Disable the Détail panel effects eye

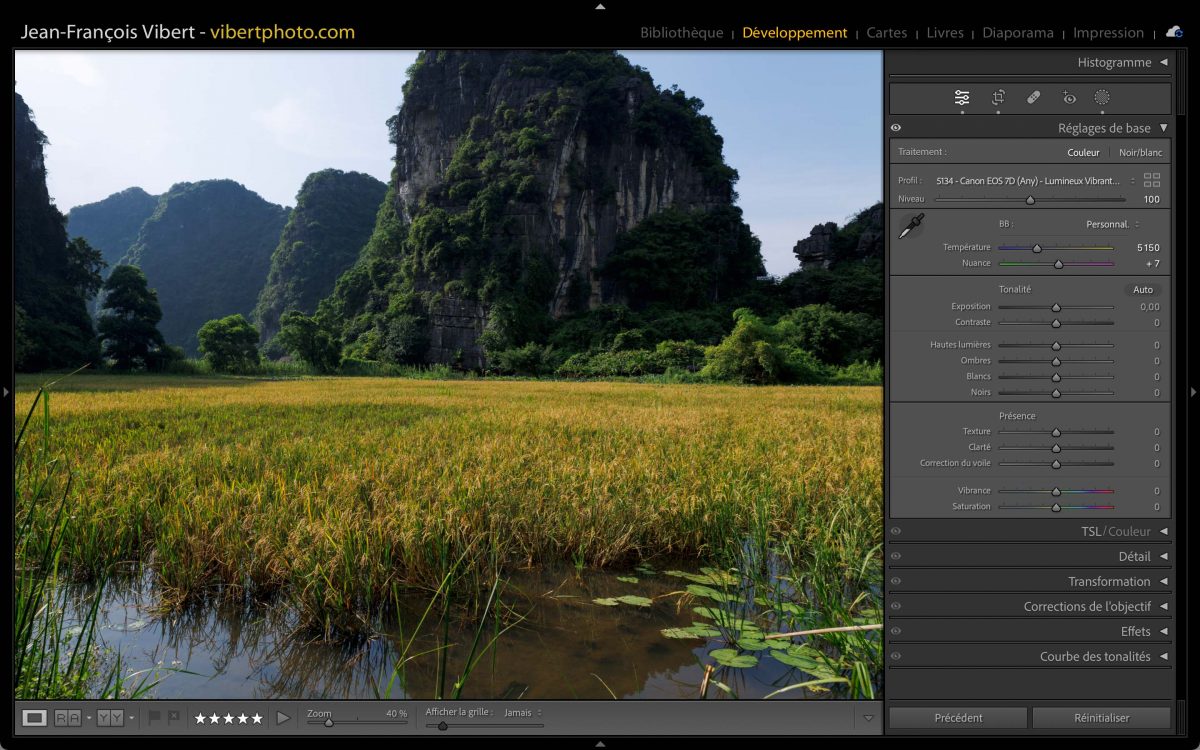[896, 556]
